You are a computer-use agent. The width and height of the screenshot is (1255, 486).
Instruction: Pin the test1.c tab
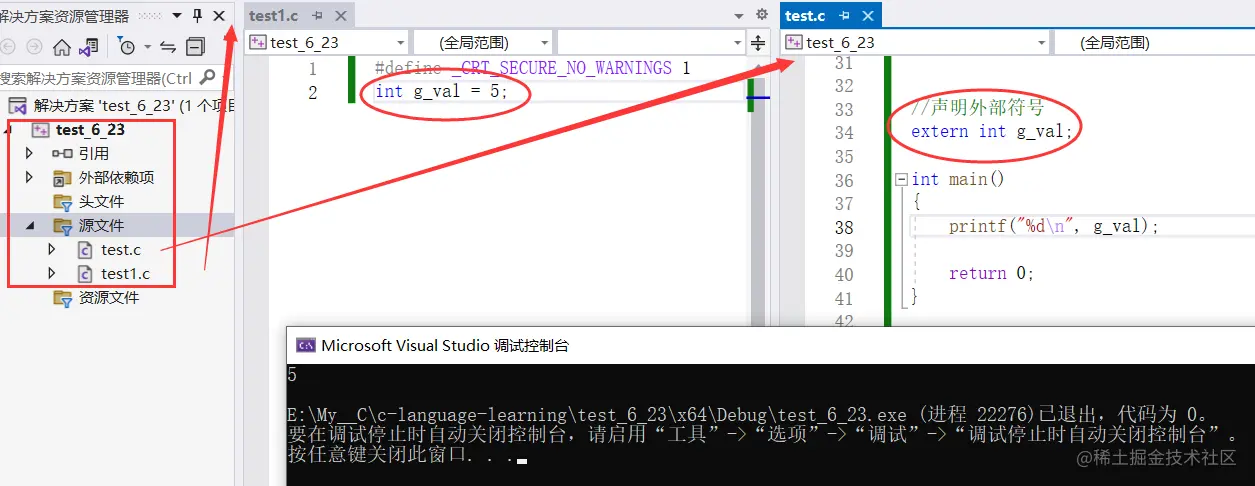pos(317,16)
